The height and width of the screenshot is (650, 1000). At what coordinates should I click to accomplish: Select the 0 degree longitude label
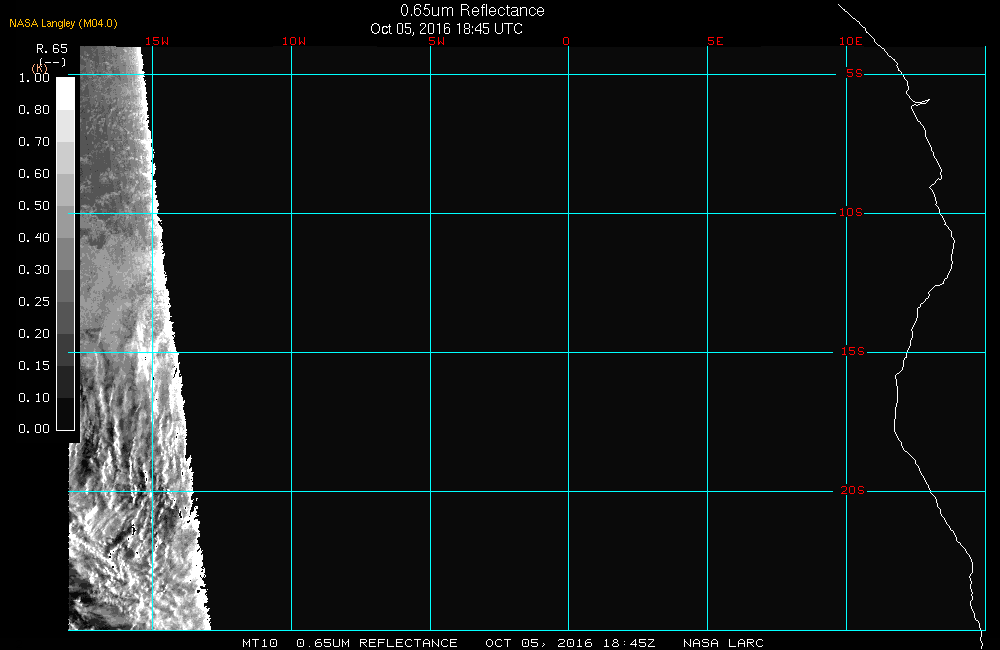click(566, 42)
